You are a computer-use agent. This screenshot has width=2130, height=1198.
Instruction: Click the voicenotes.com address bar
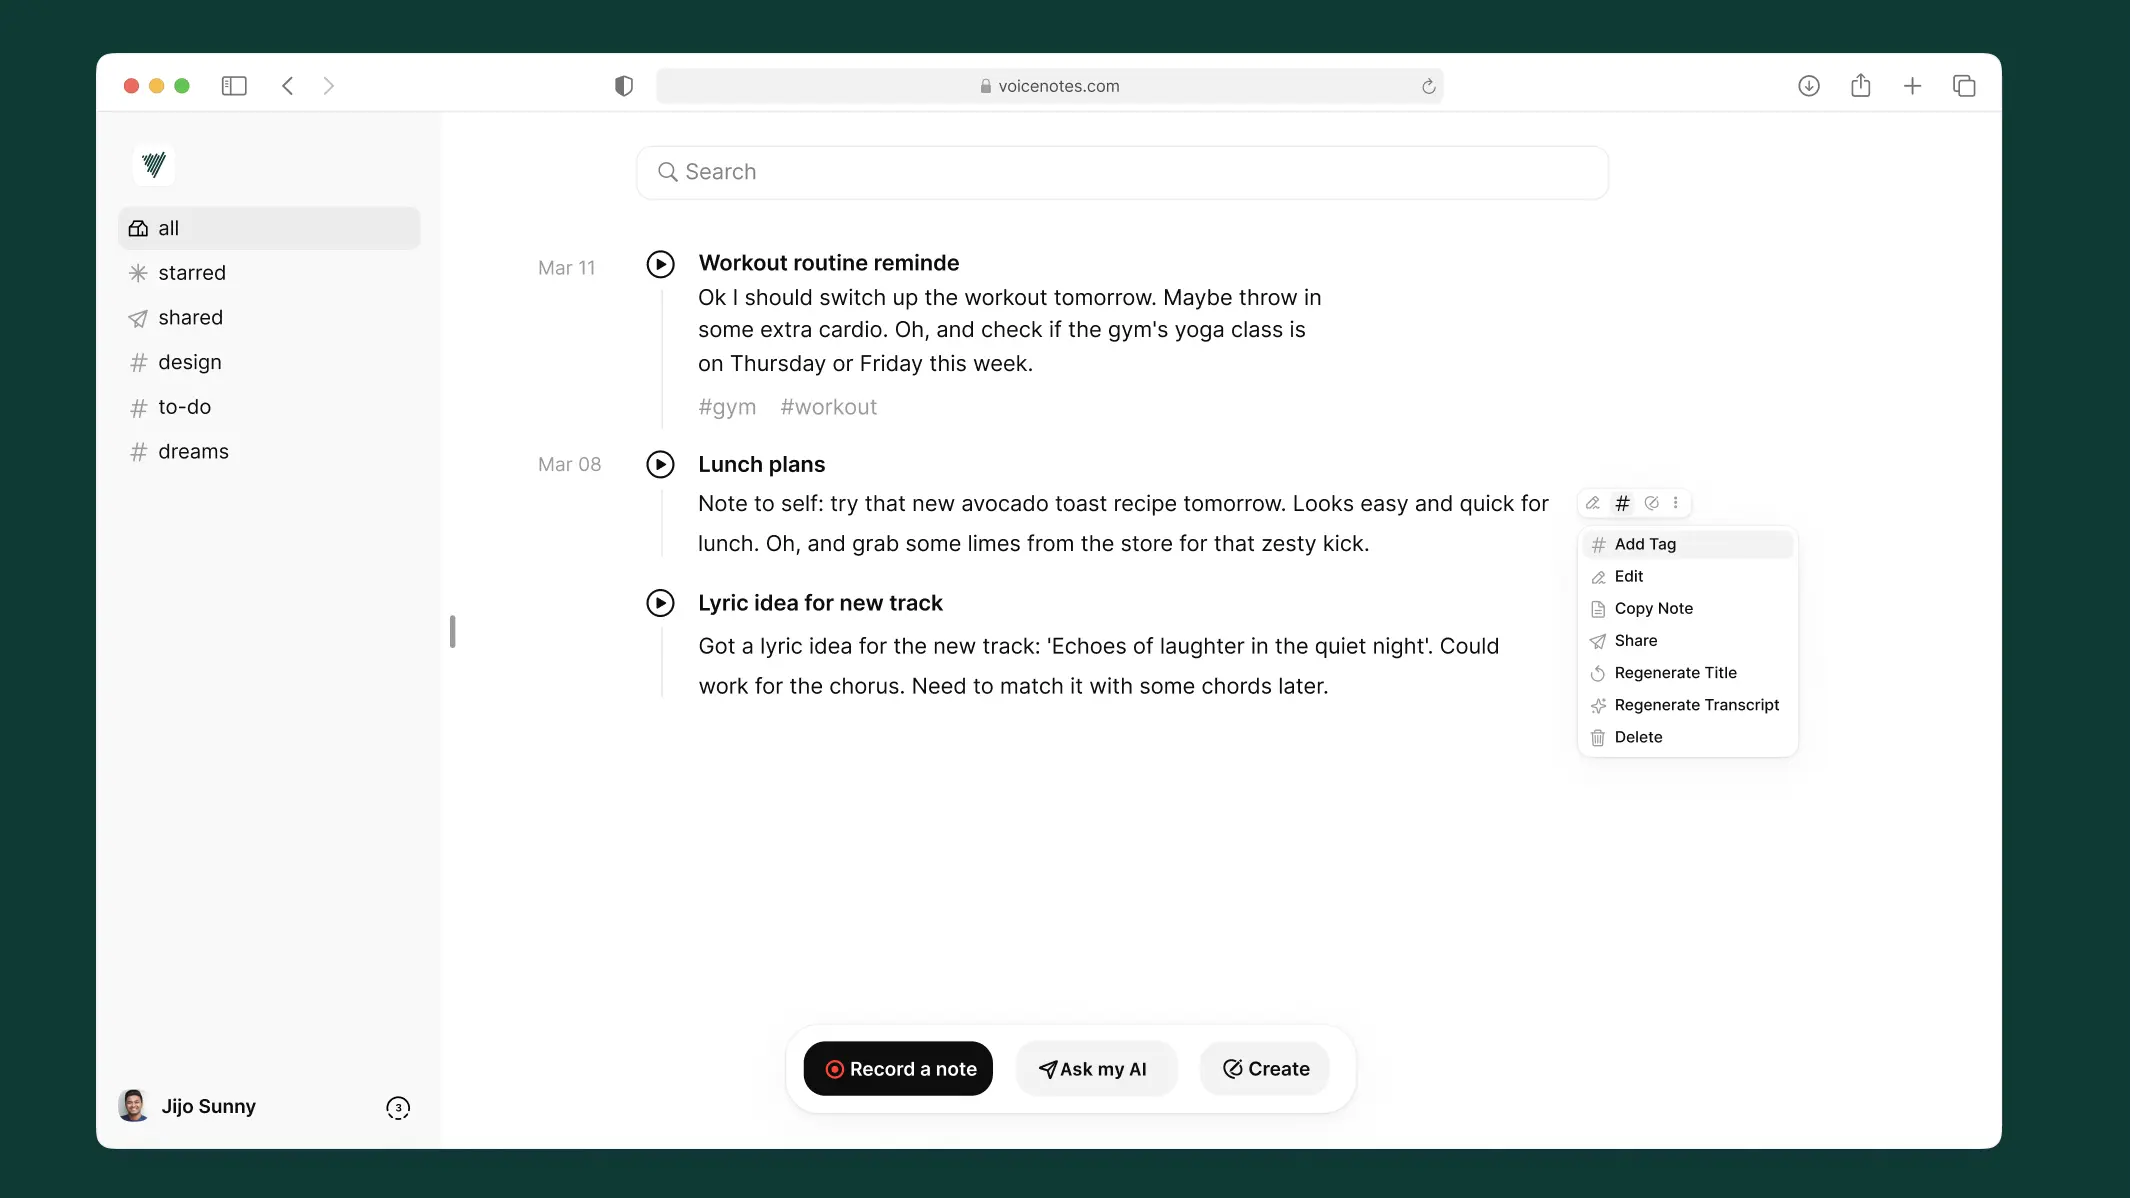(1050, 86)
